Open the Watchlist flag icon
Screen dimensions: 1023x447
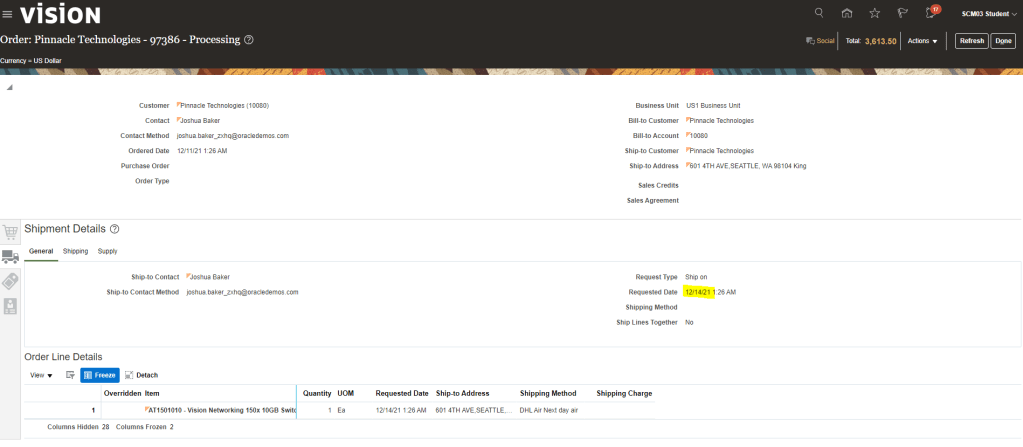click(x=903, y=13)
